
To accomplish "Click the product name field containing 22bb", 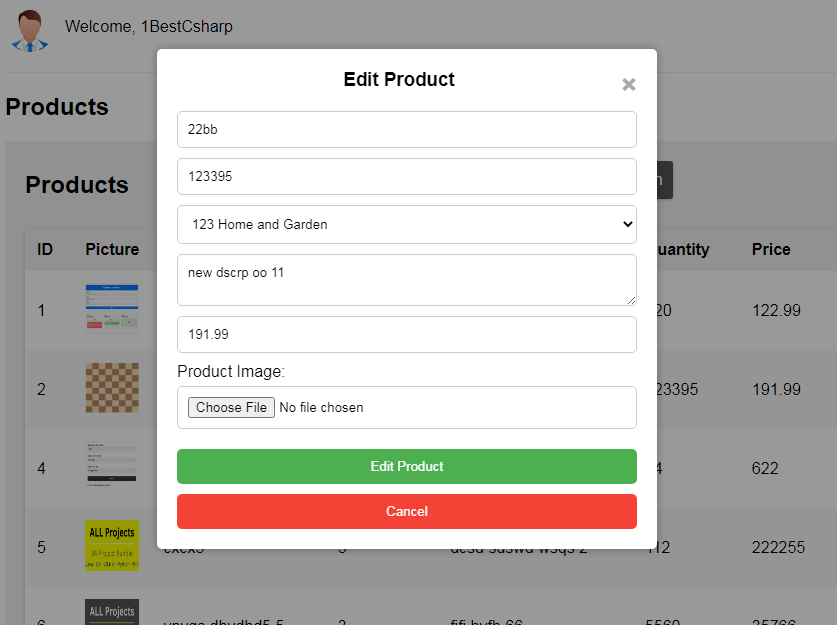I will [x=407, y=130].
